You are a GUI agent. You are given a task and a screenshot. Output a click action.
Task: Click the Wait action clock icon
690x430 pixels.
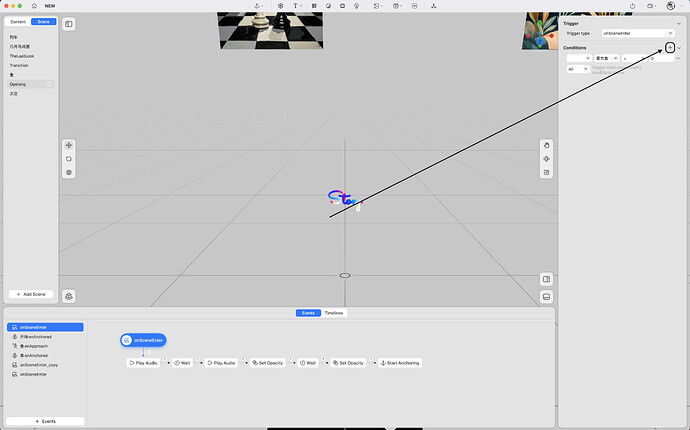(x=177, y=363)
